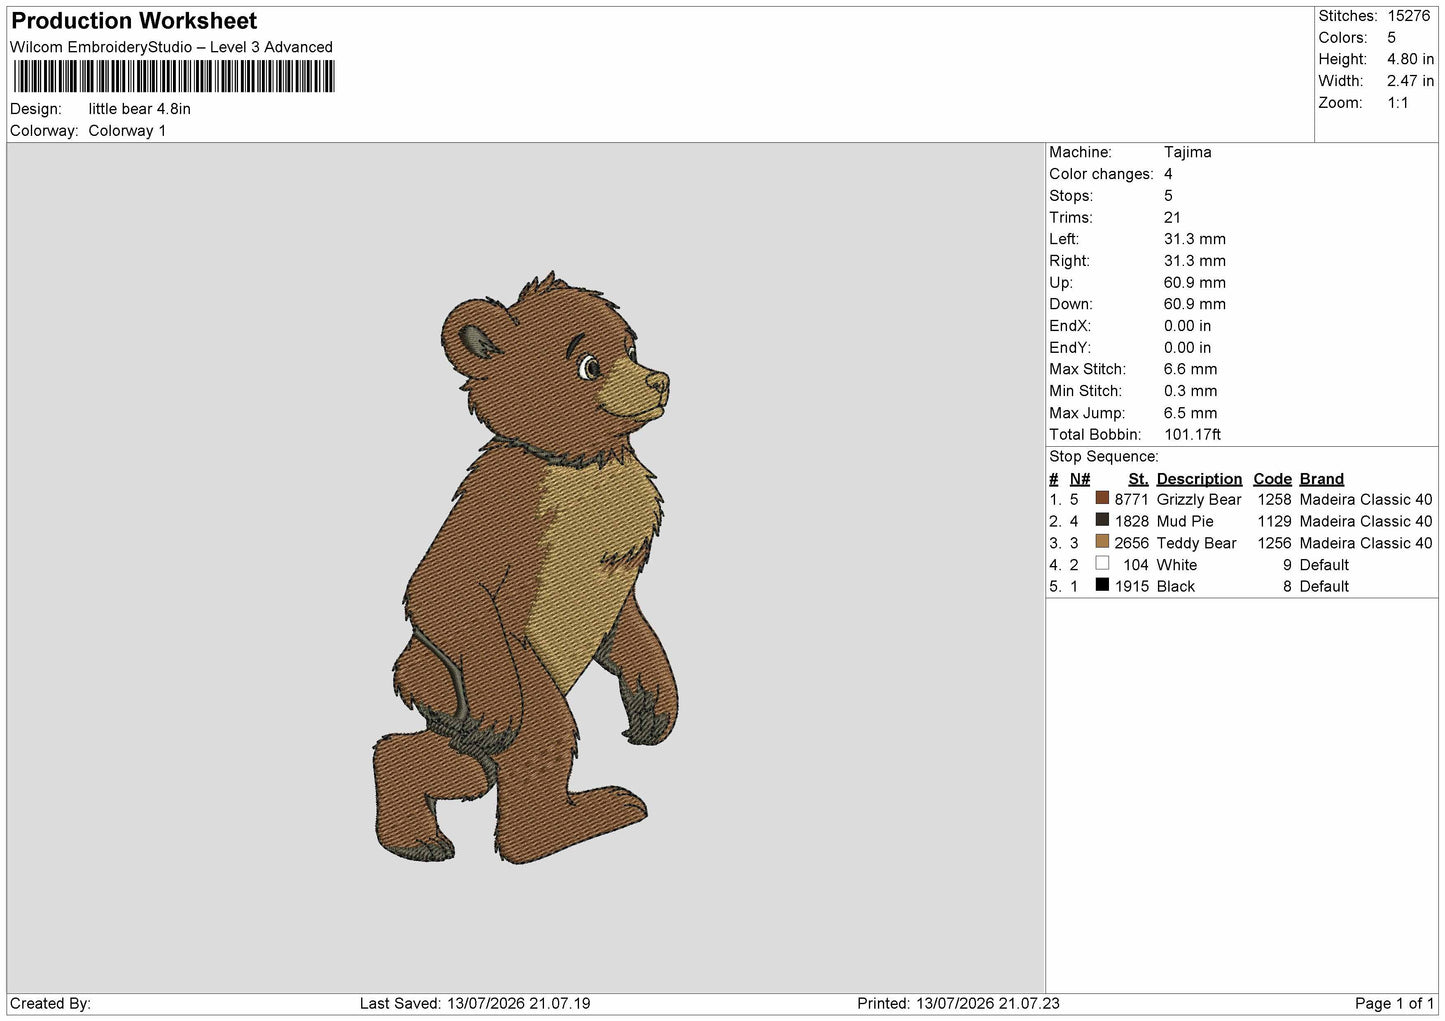This screenshot has width=1445, height=1021.
Task: Click the Min Stitch value '0.3 mm'
Action: click(1190, 391)
